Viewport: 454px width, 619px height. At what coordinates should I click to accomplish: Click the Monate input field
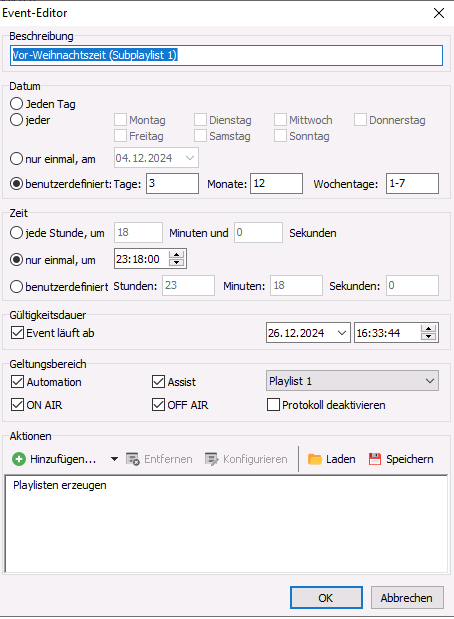pyautogui.click(x=276, y=184)
